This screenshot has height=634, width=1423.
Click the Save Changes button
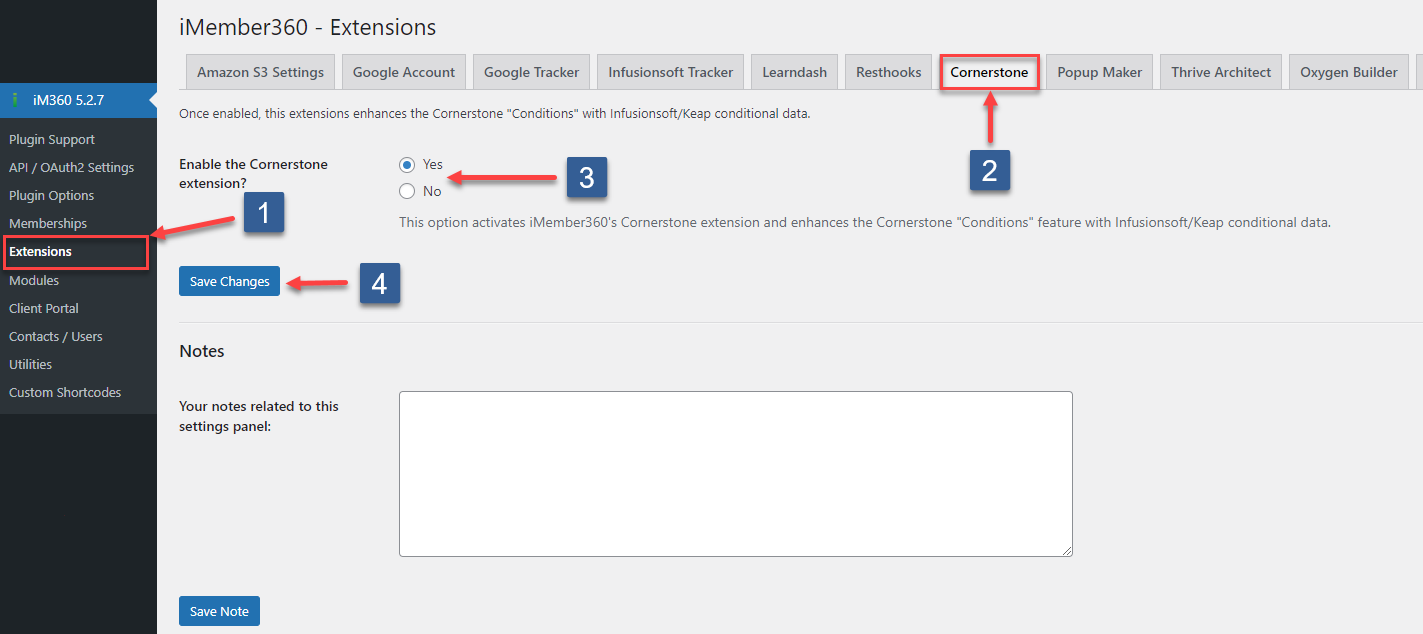229,281
